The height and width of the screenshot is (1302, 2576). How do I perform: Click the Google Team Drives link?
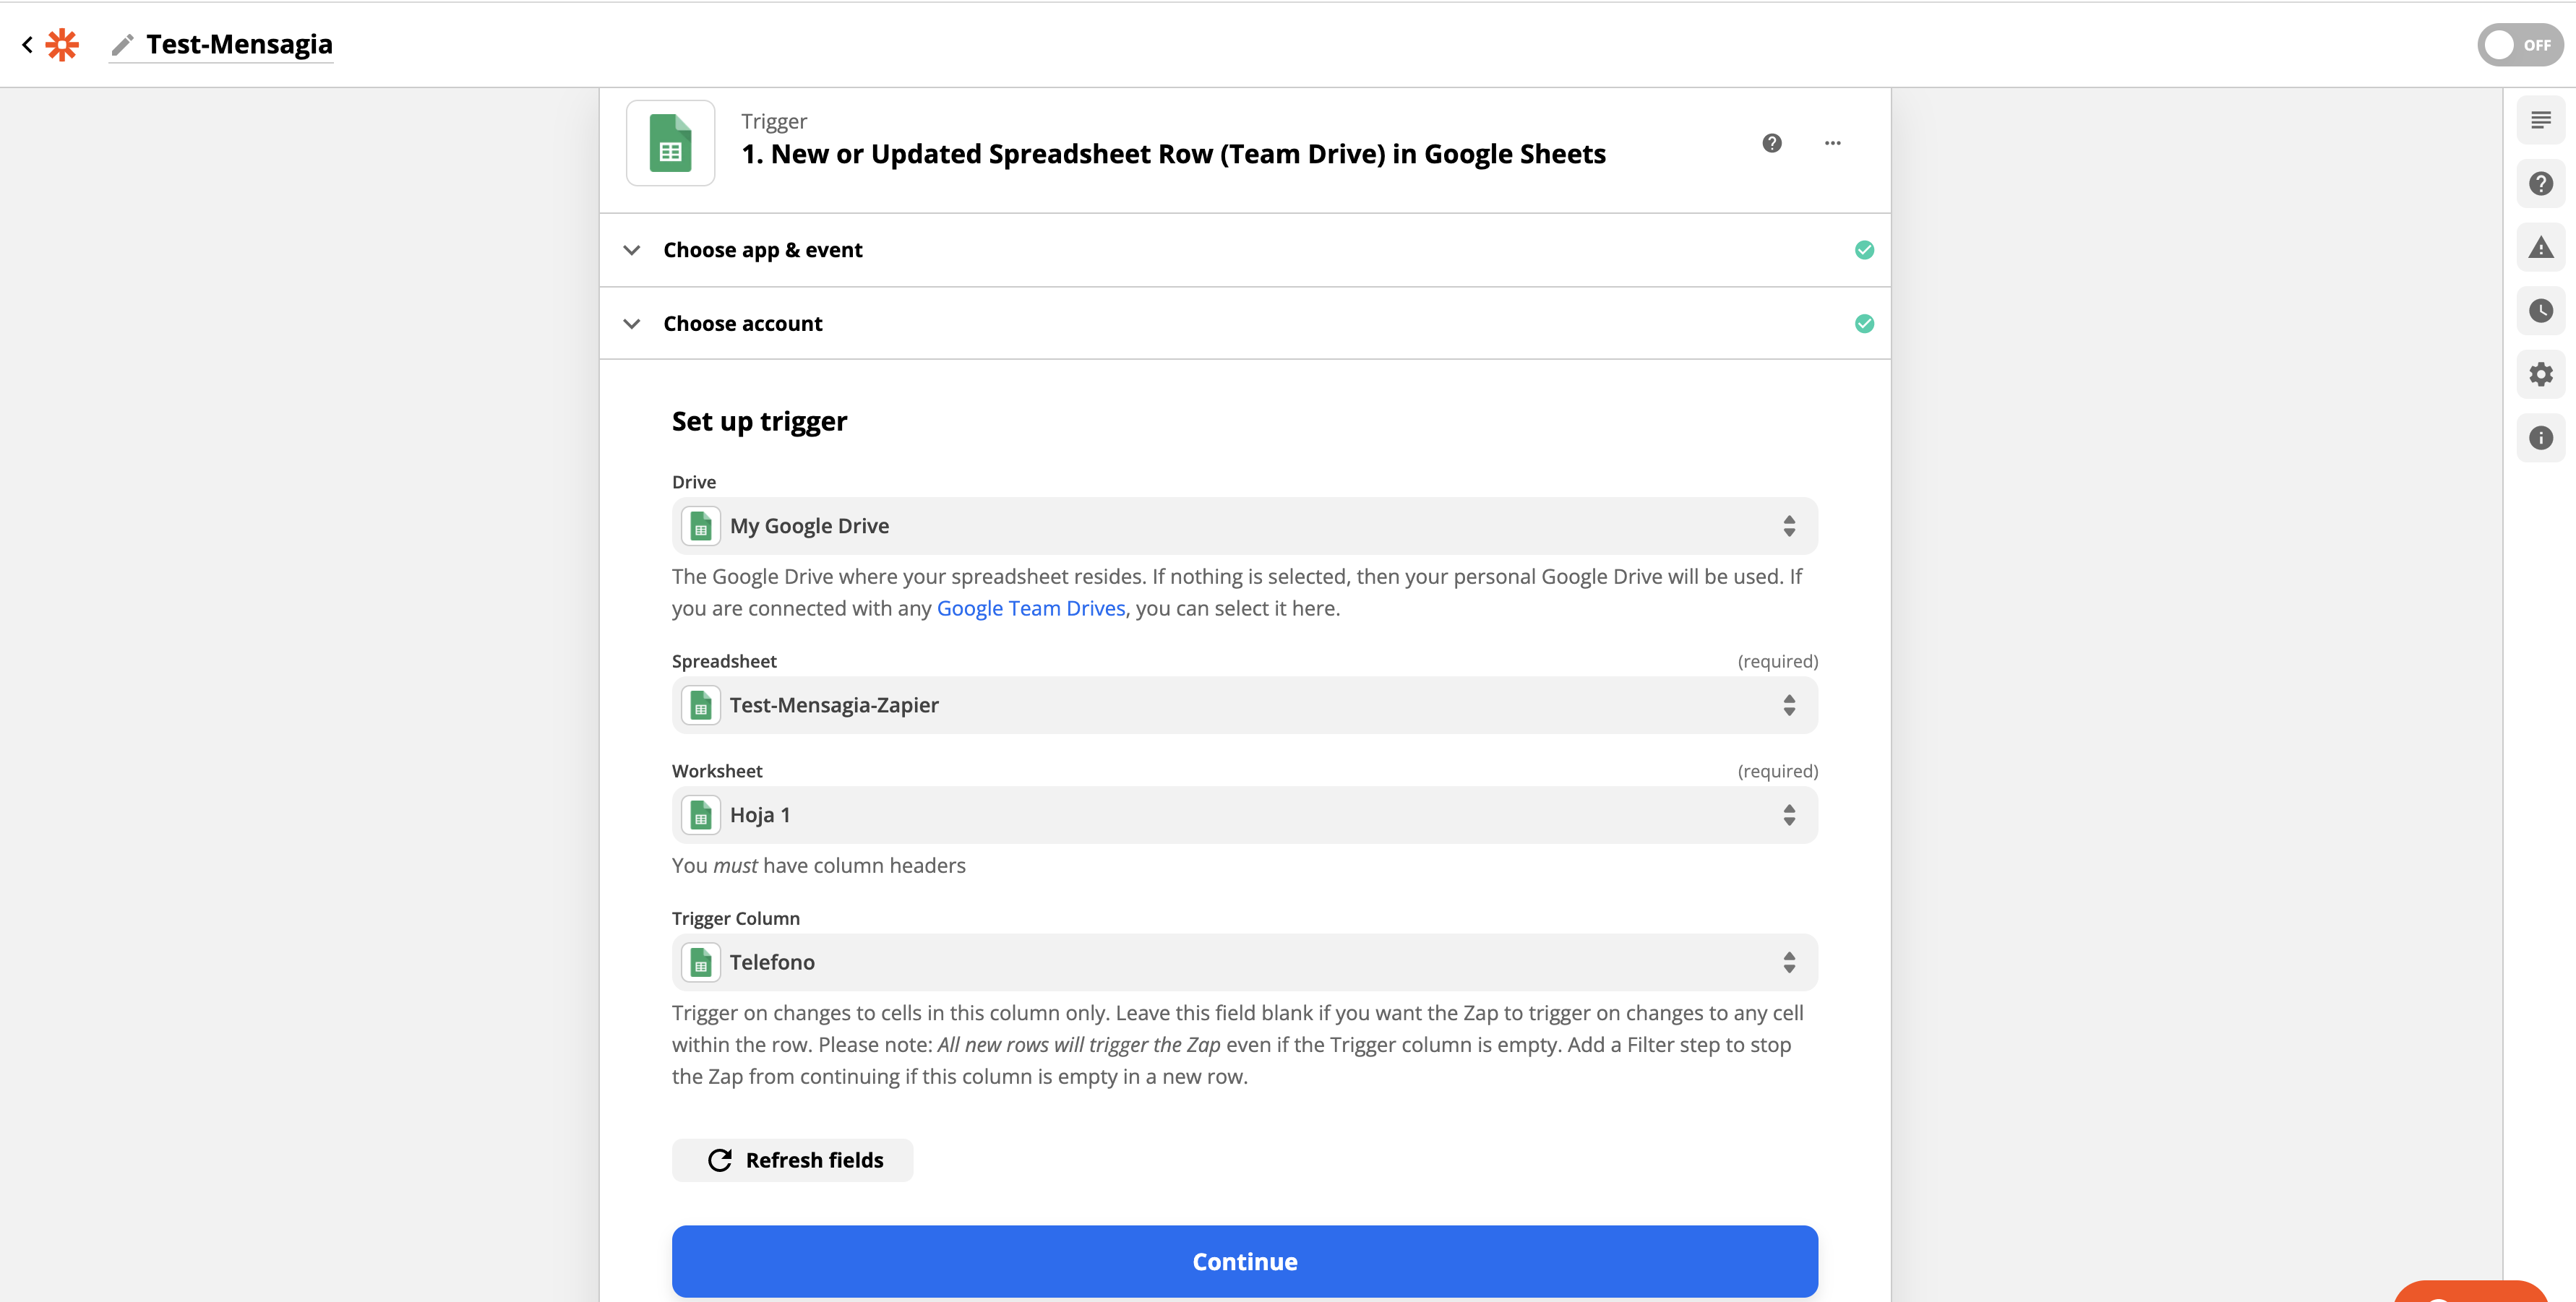coord(1030,608)
